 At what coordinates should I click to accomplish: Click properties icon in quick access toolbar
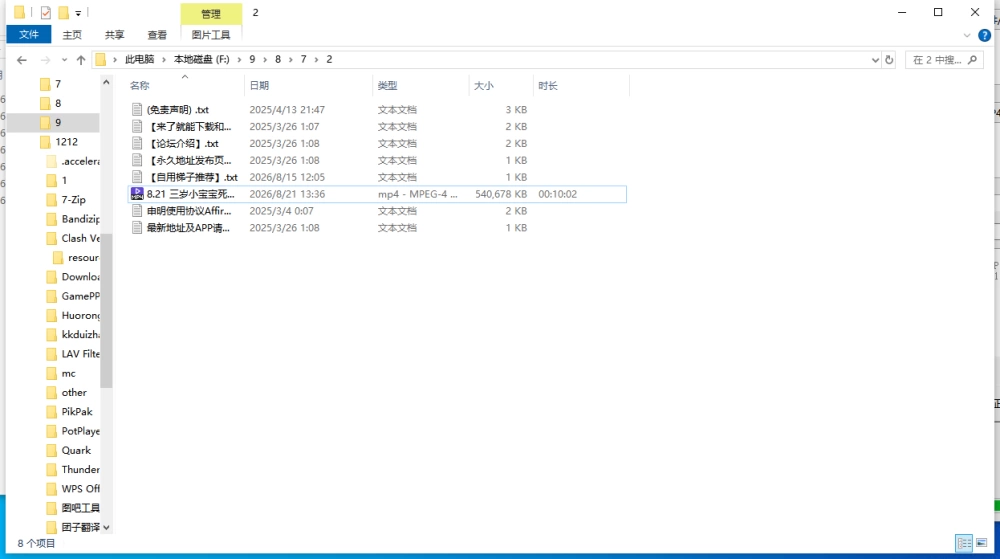click(45, 12)
